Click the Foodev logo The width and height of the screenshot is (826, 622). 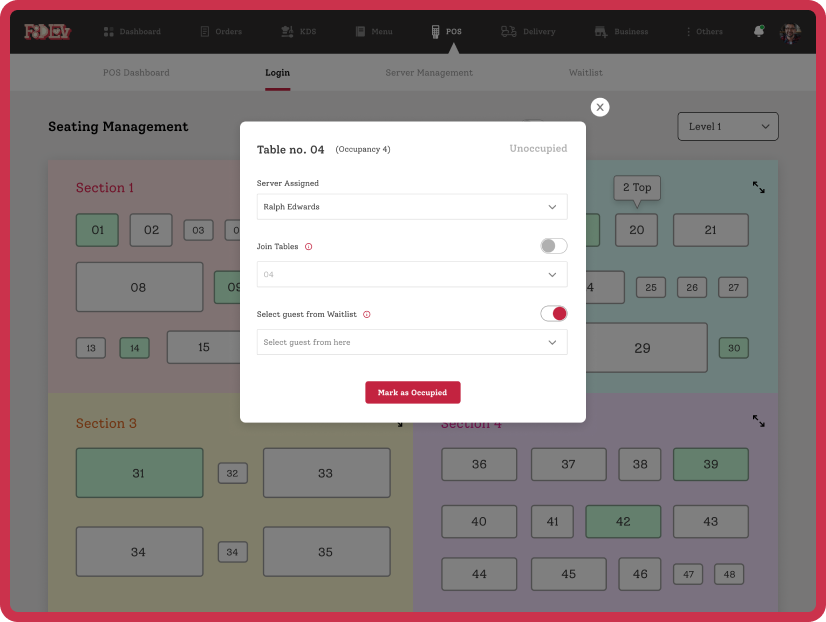pyautogui.click(x=47, y=32)
